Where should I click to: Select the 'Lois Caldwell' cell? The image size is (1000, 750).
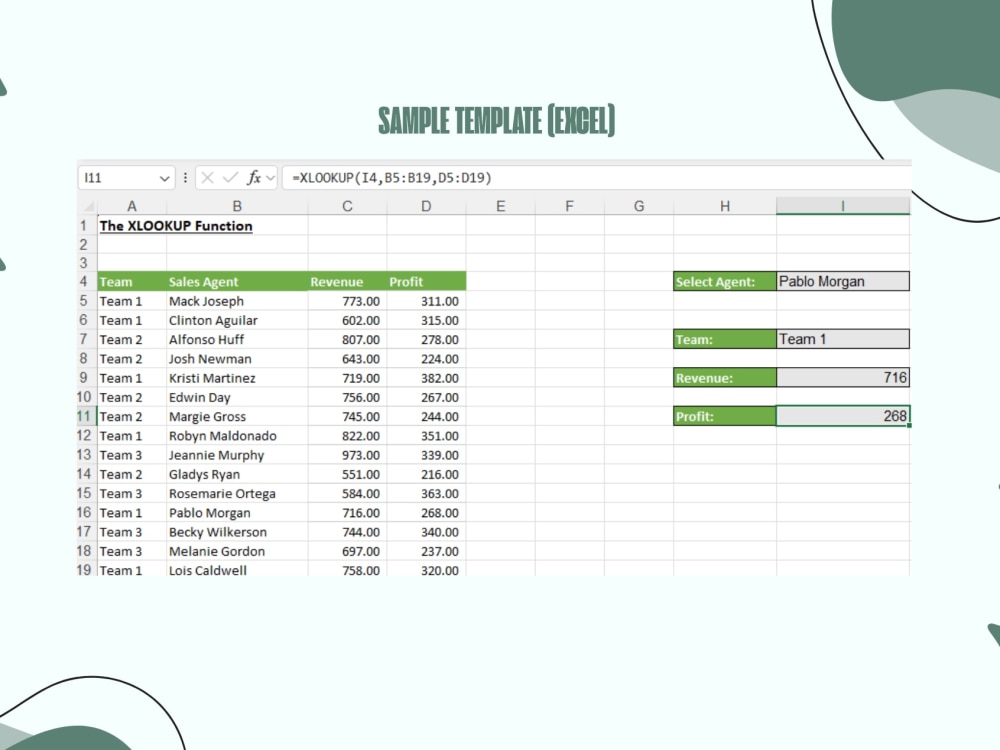[237, 569]
